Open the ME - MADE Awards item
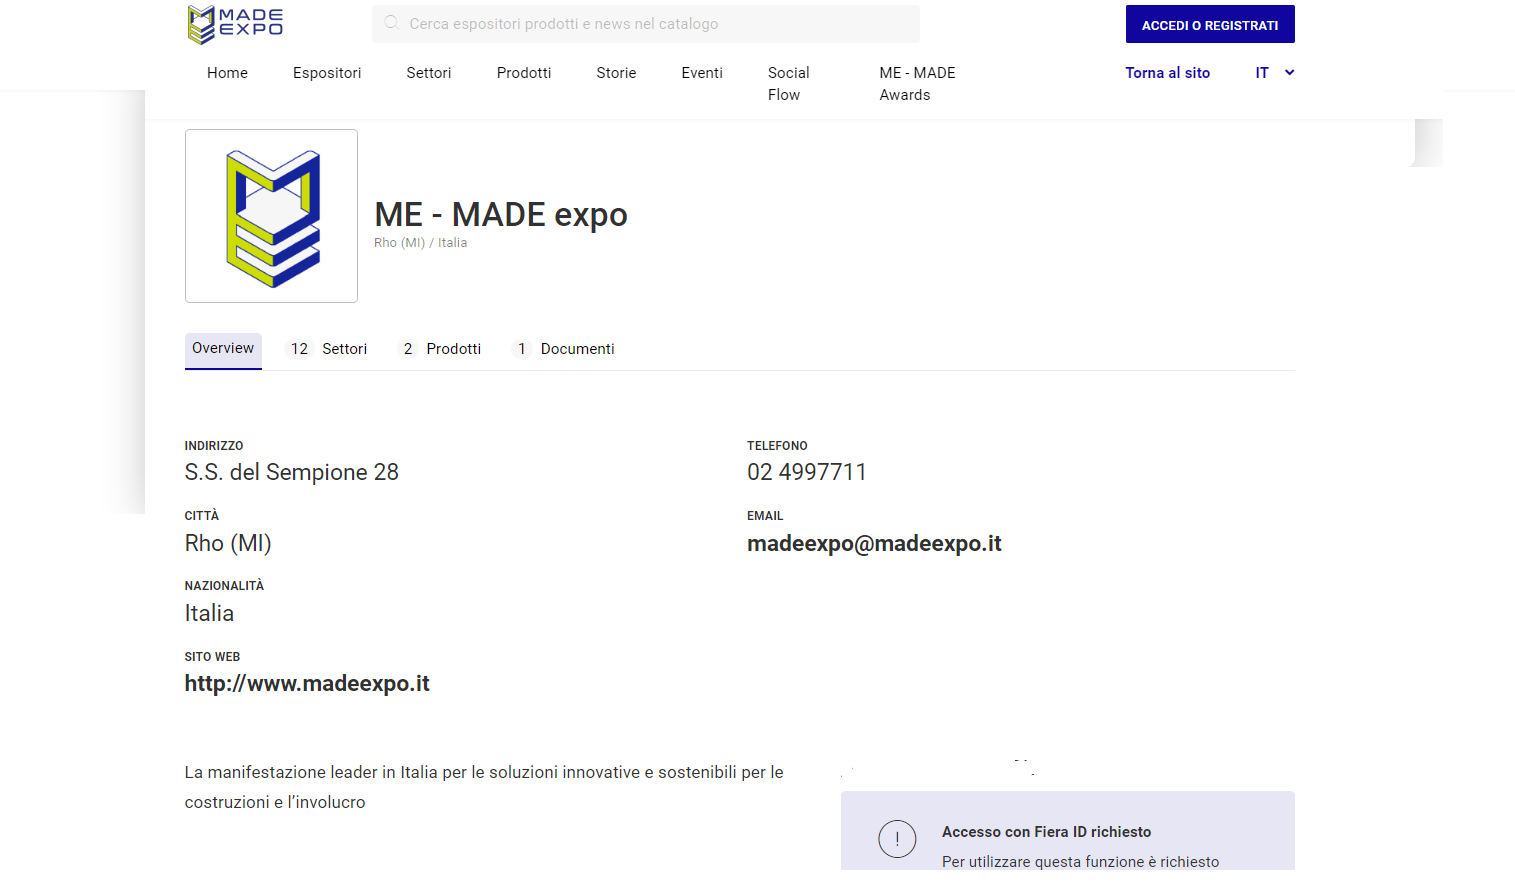Viewport: 1515px width, 886px height. click(x=917, y=84)
